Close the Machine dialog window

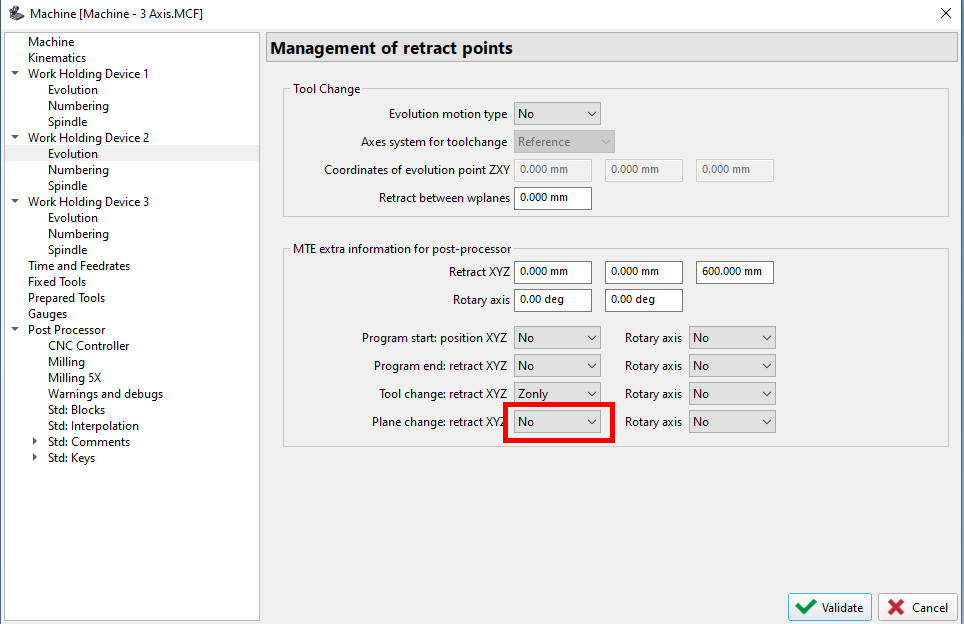click(946, 13)
